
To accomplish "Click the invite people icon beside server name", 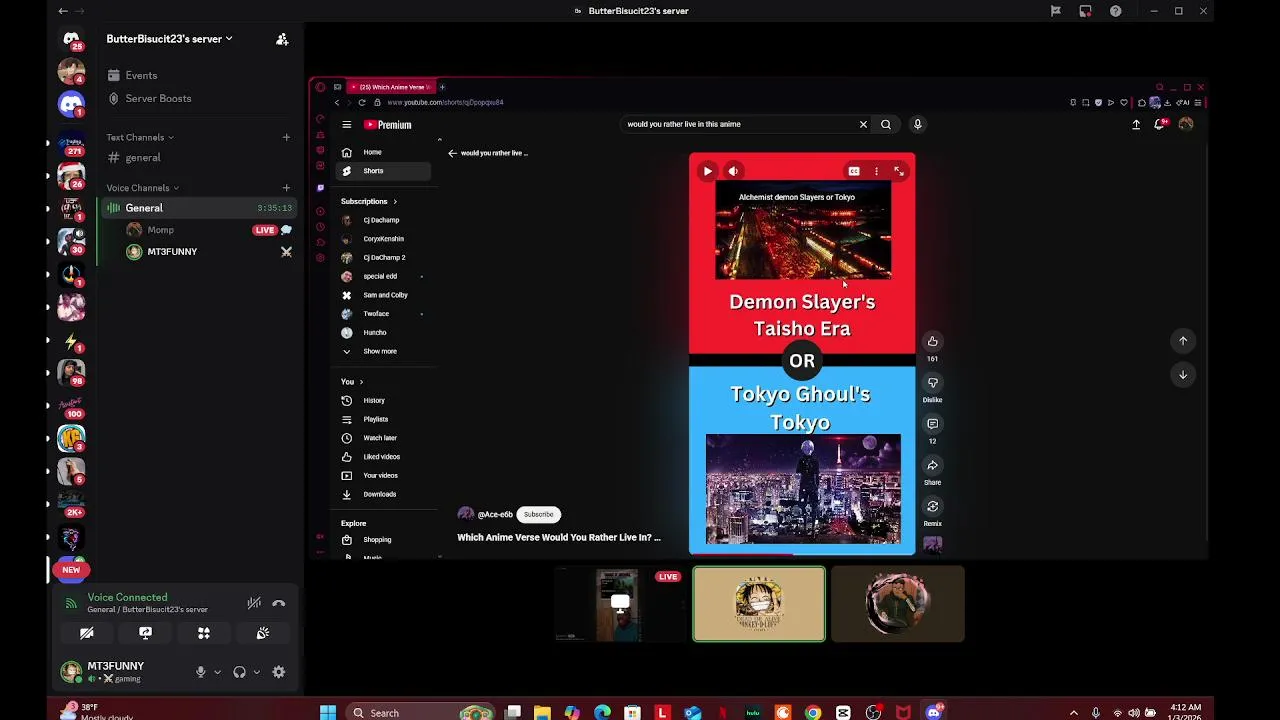I will 282,39.
